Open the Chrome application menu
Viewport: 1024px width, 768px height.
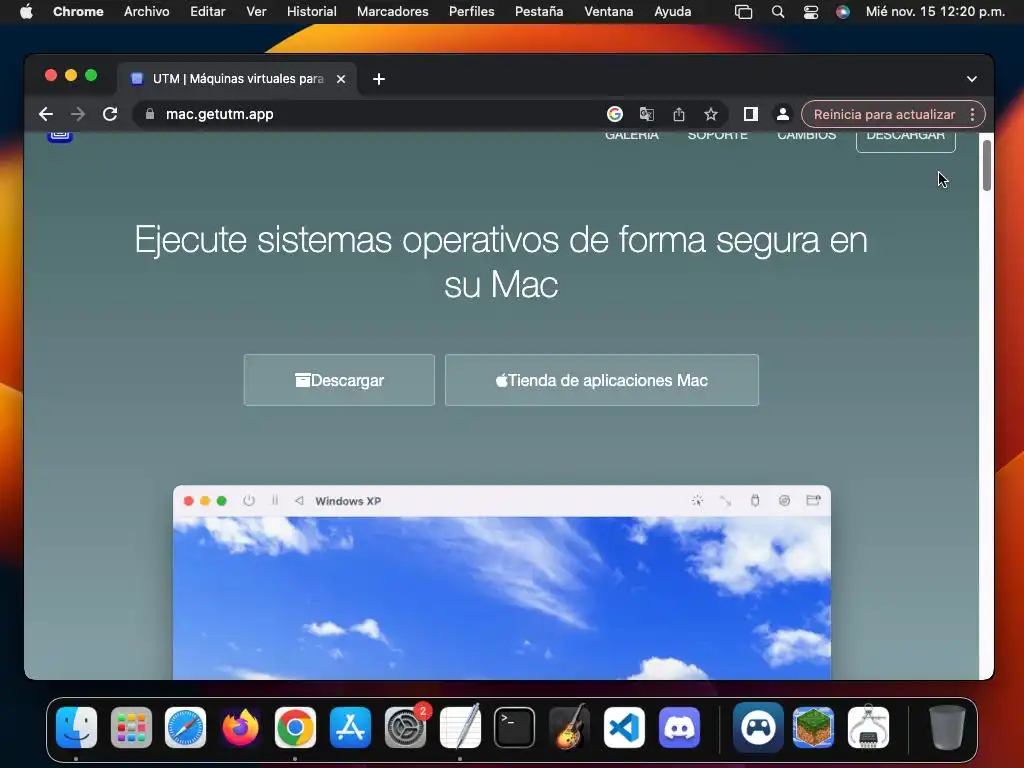tap(78, 11)
